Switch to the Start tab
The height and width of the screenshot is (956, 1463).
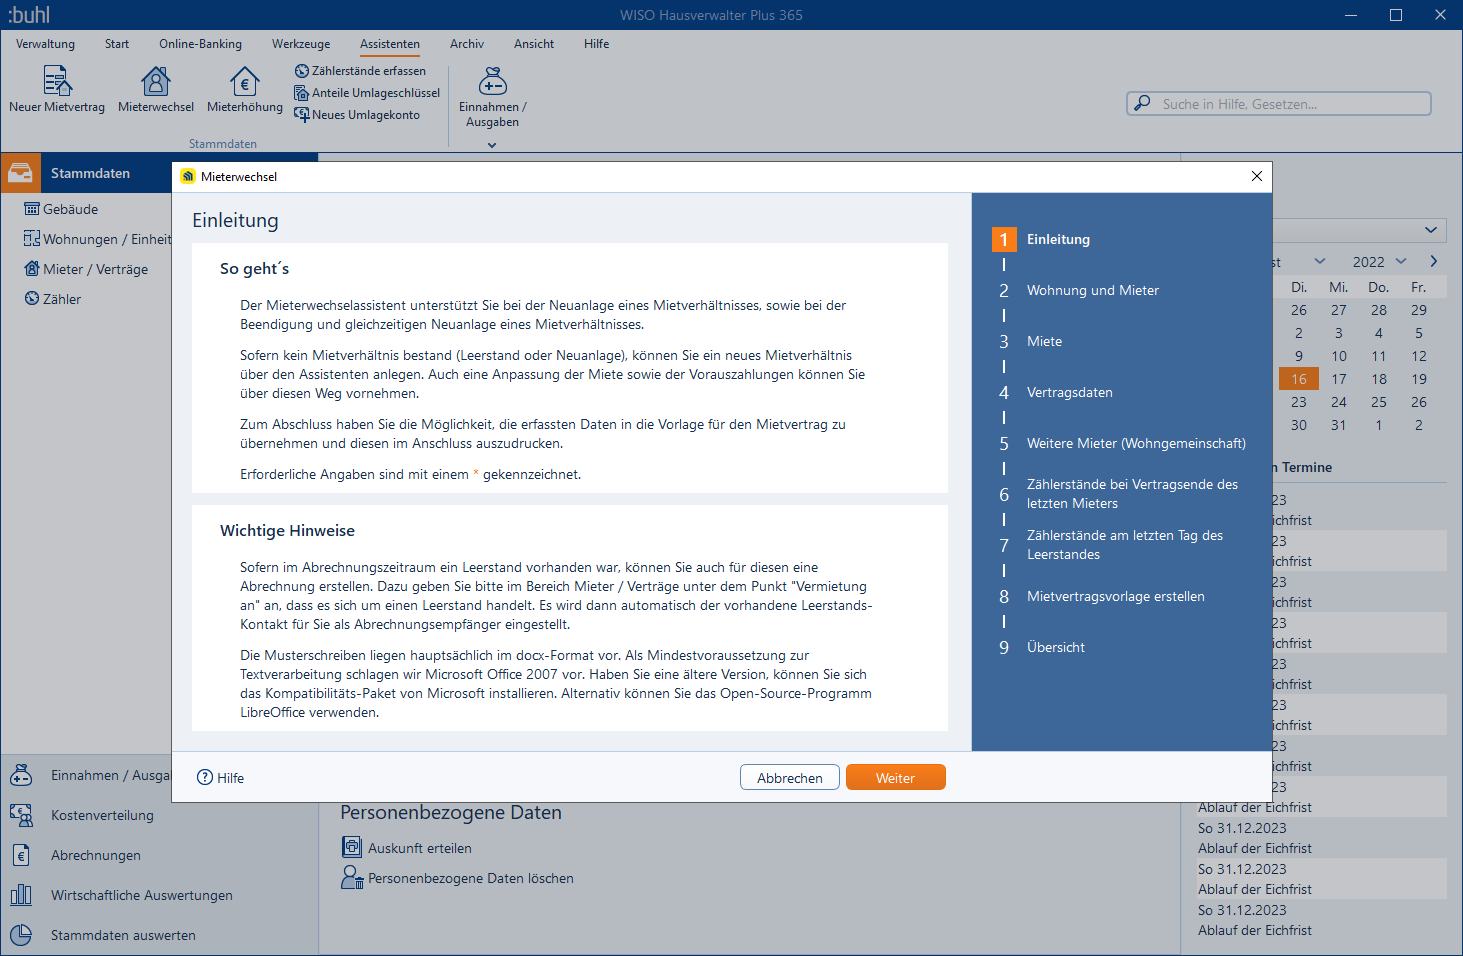pos(117,44)
